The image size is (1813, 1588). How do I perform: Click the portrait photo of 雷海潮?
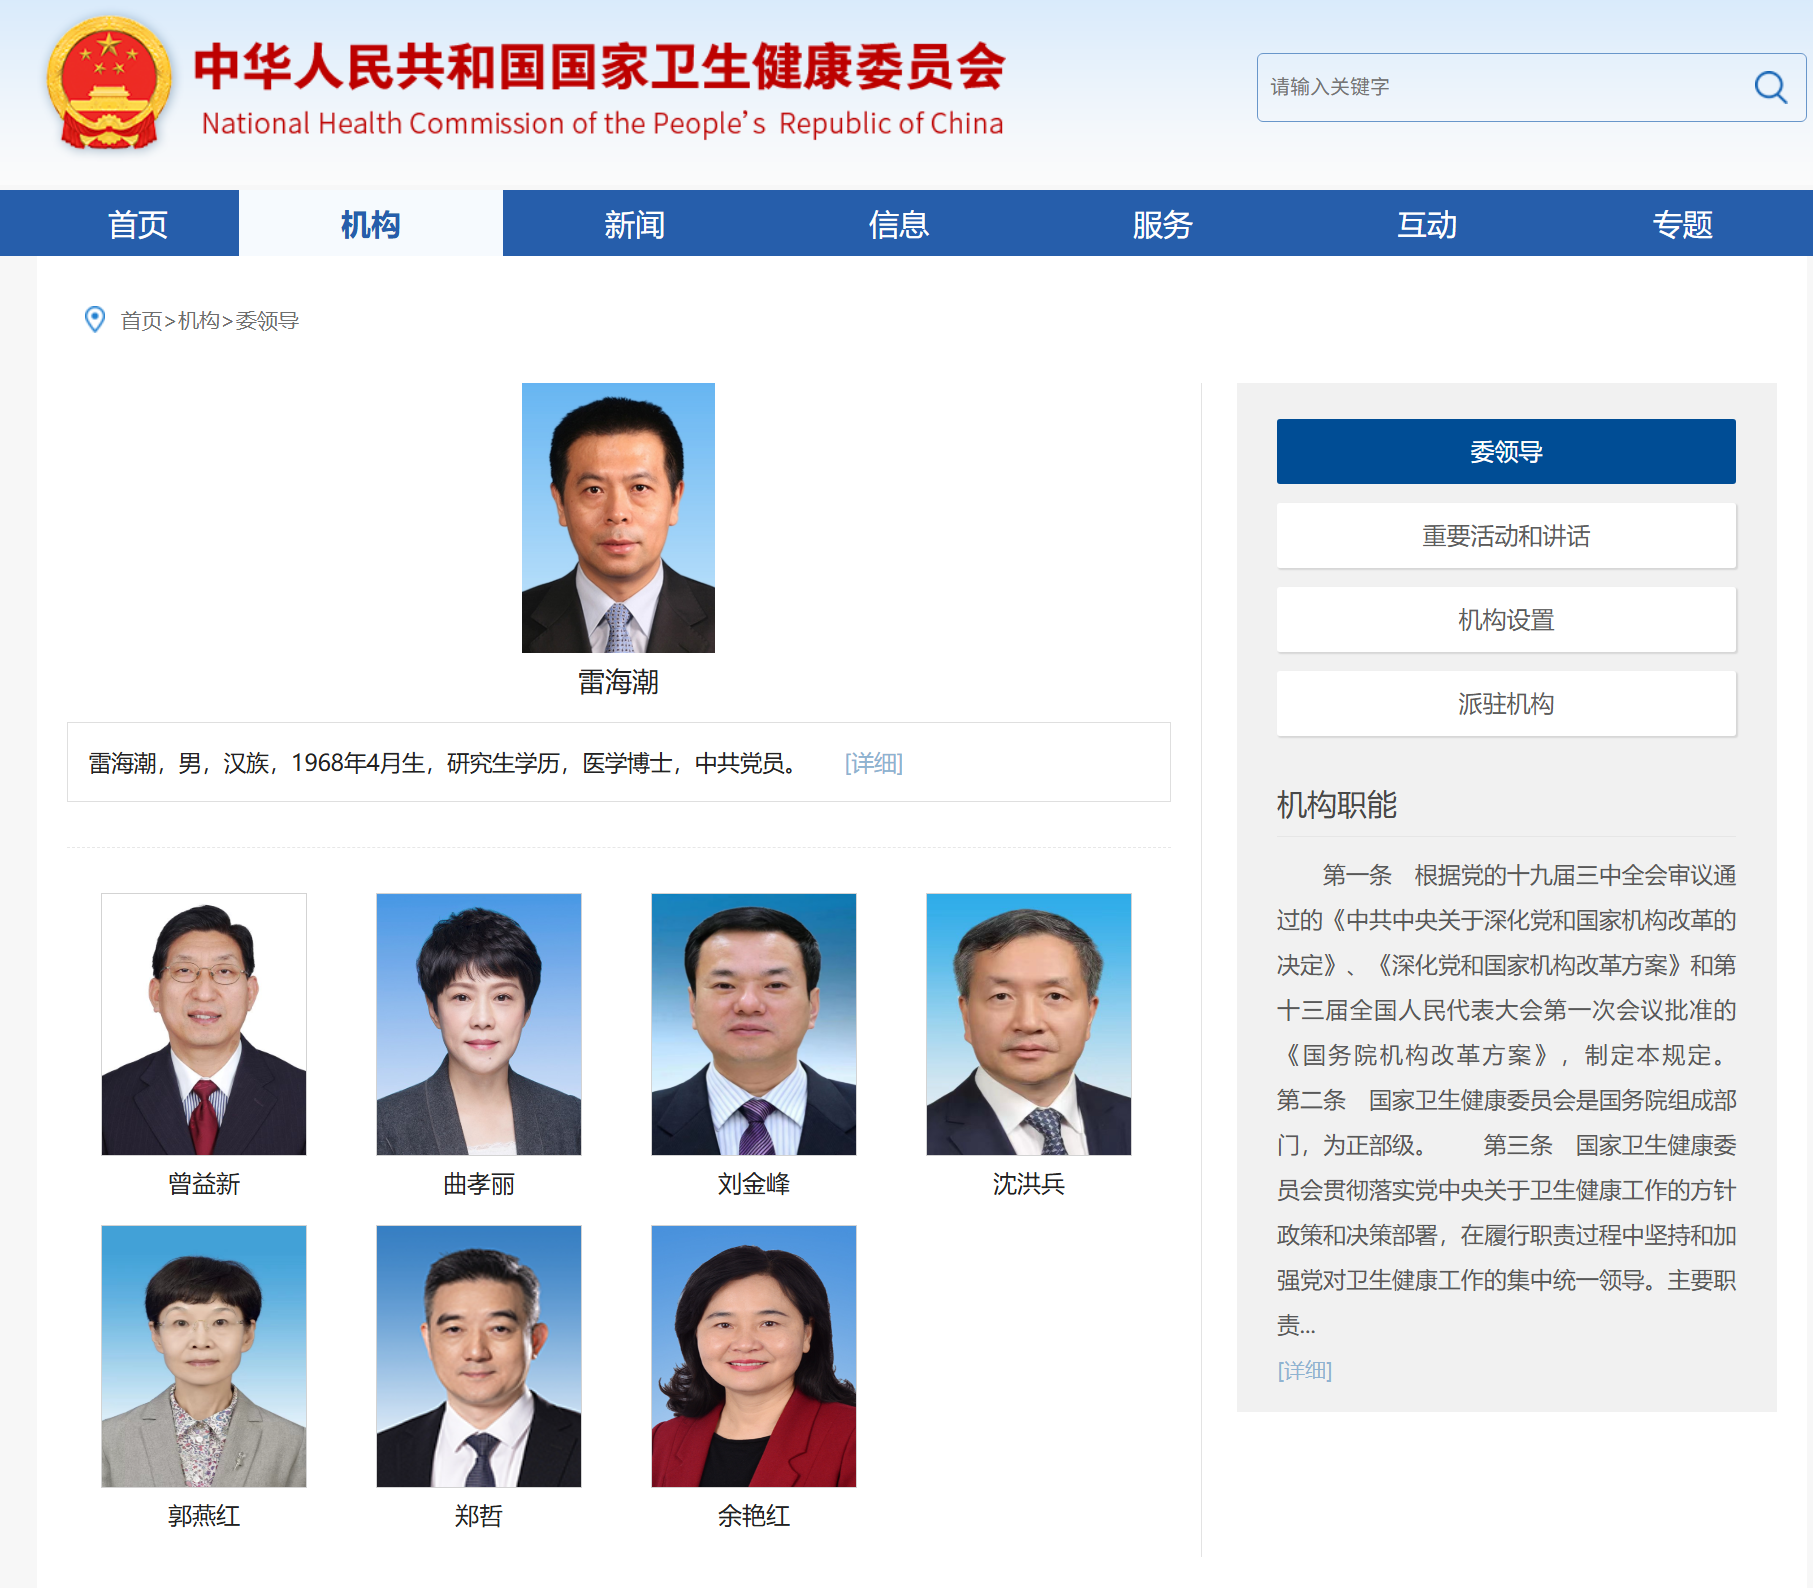[x=618, y=518]
